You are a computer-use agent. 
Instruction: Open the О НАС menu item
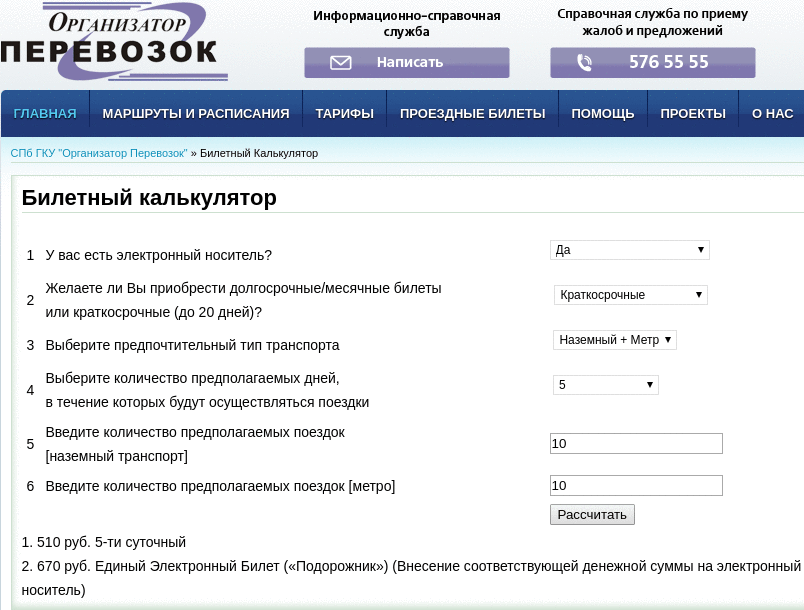[772, 114]
